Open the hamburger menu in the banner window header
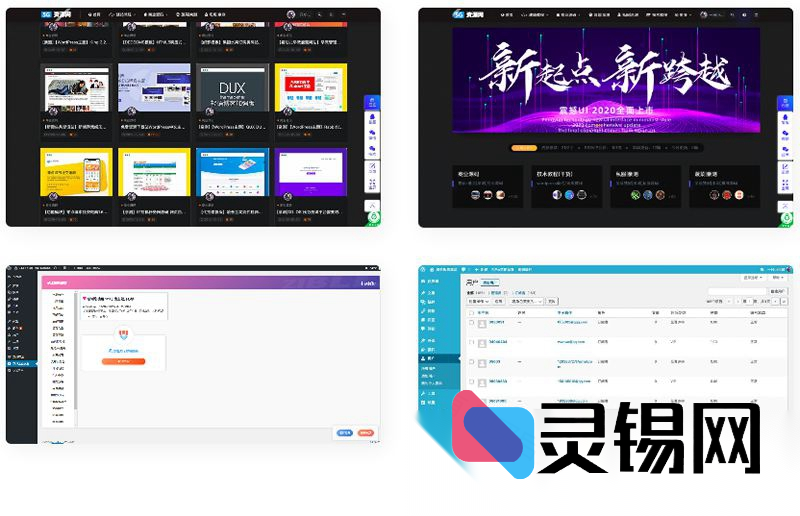Screen dimensions: 800x516 [x=756, y=15]
